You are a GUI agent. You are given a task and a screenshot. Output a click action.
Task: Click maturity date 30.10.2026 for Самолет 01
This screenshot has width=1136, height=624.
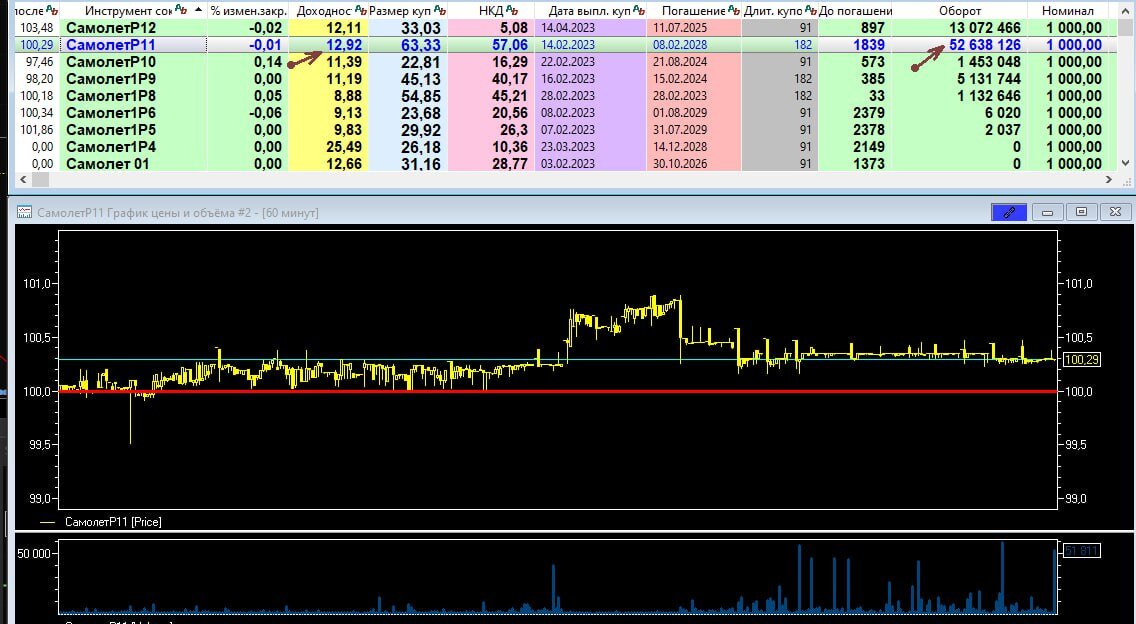coord(680,164)
